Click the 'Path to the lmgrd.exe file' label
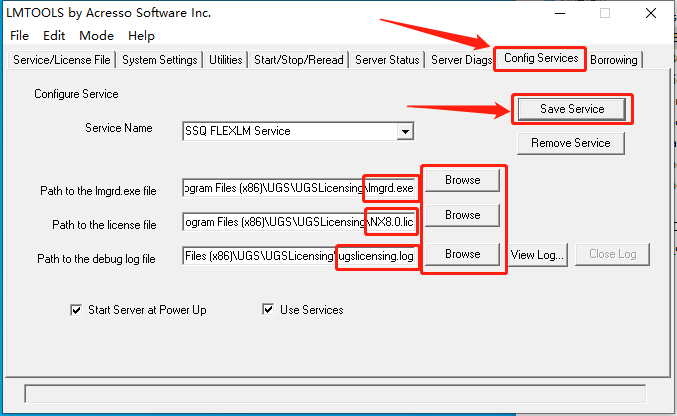677x416 pixels. 98,191
